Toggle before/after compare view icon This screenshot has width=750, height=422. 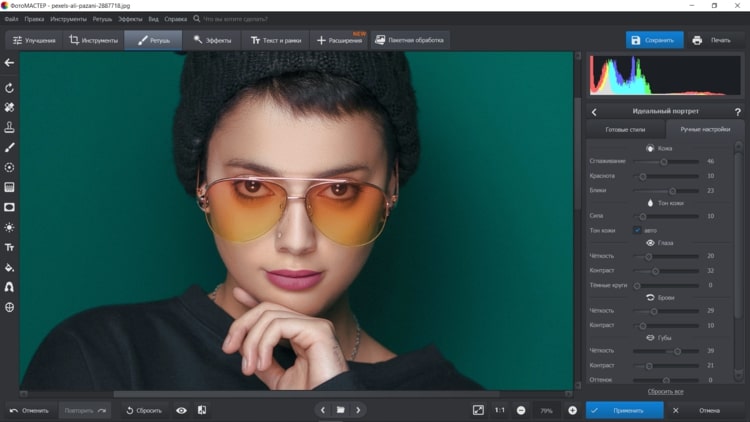(x=202, y=410)
